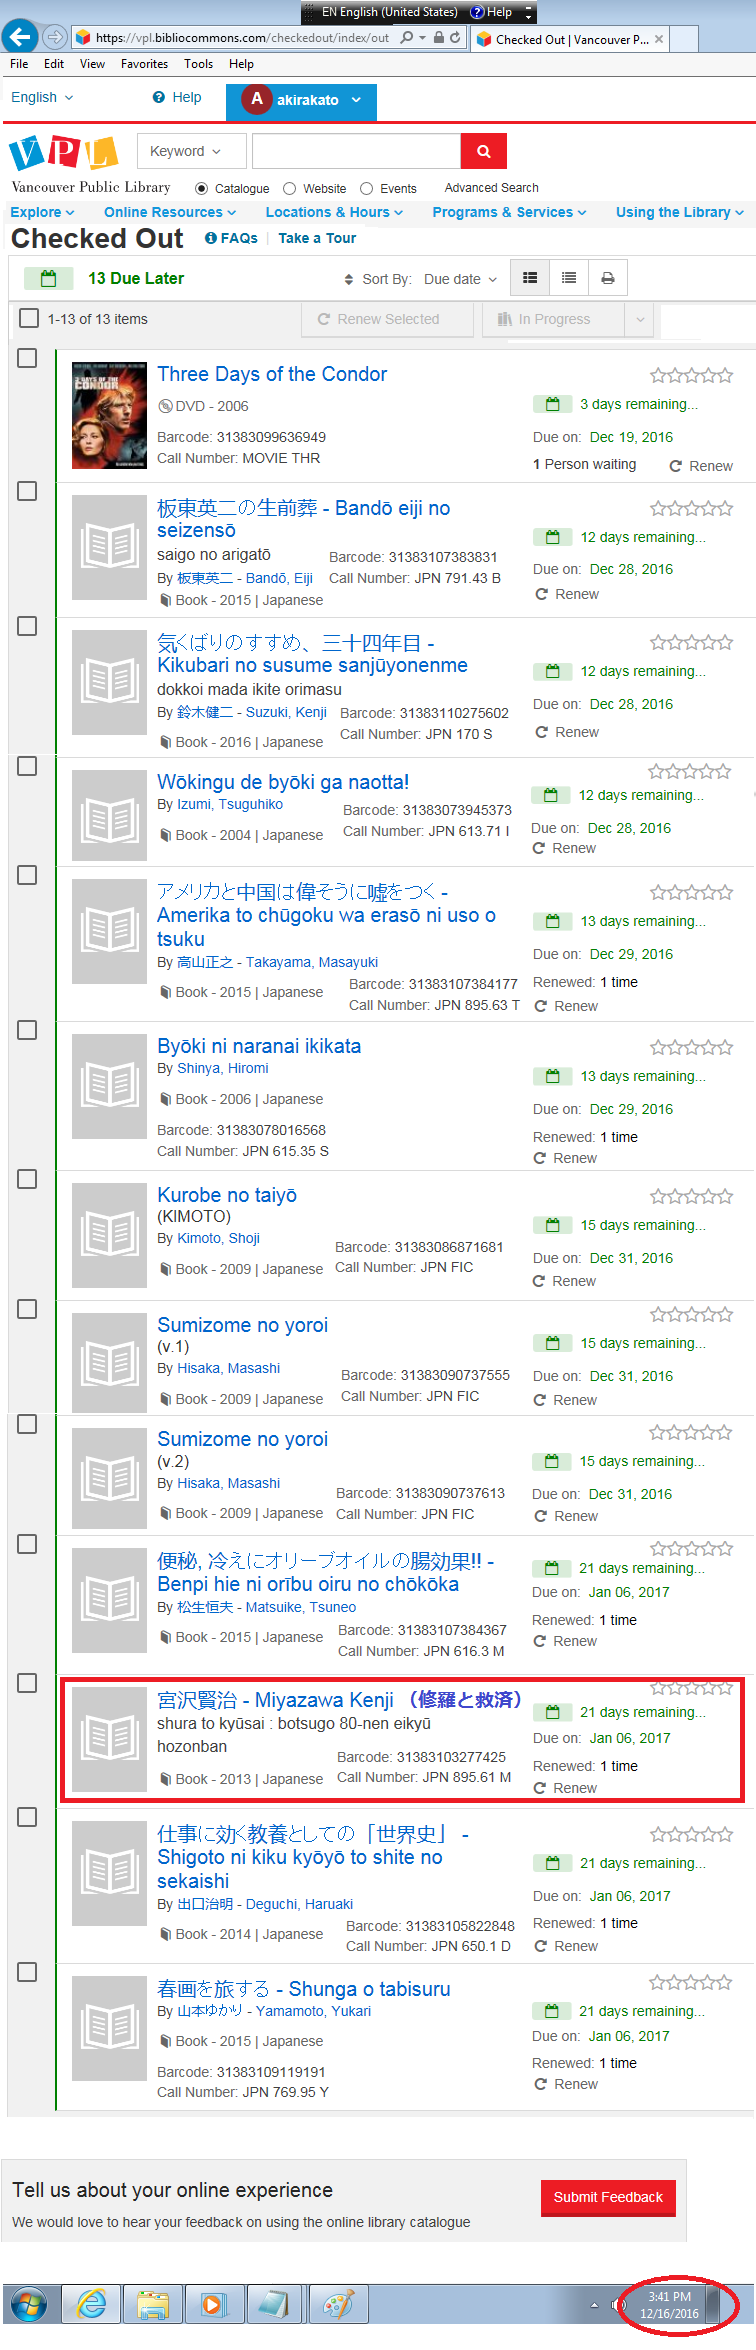Click Three Days of the Condor cover thumbnail
756x2350 pixels.
pos(110,415)
